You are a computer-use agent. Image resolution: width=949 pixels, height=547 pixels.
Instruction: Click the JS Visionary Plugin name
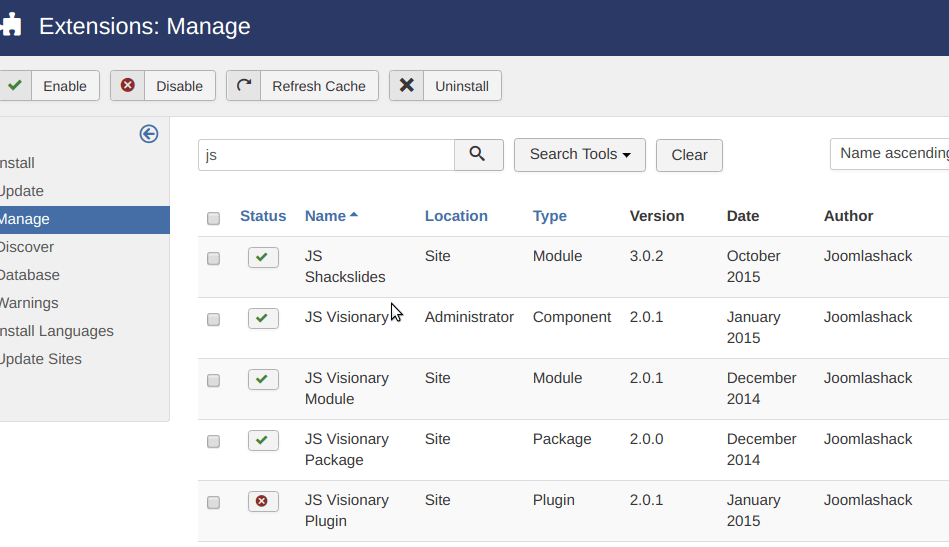pos(347,511)
